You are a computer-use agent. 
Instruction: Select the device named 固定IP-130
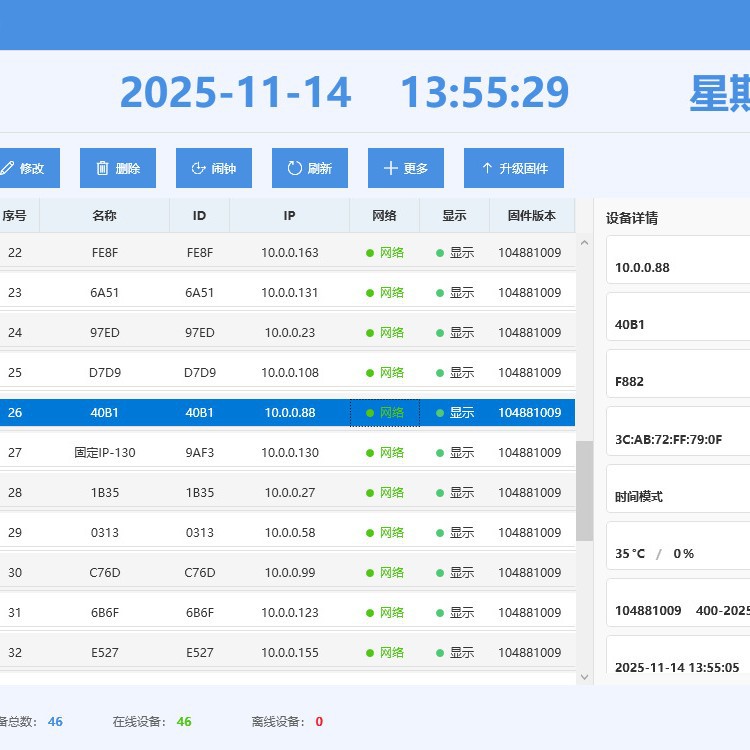point(287,452)
